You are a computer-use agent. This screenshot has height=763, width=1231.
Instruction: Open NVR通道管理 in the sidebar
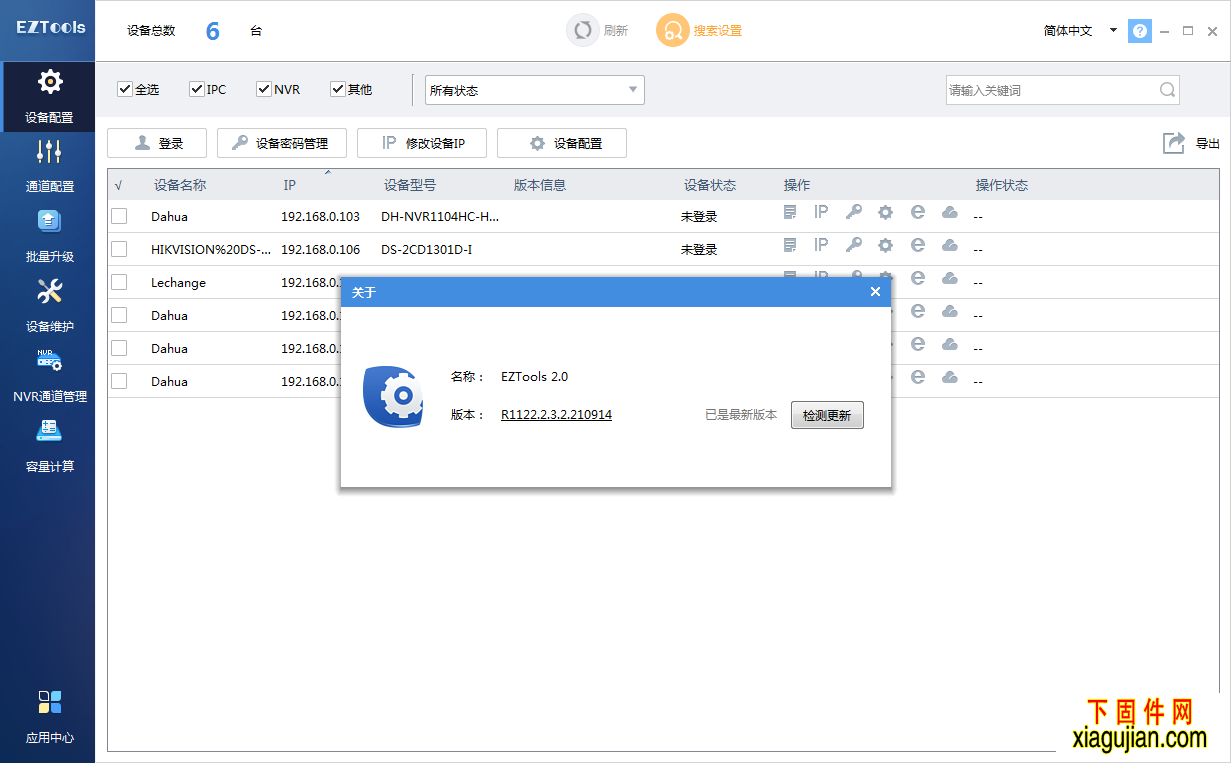tap(49, 376)
